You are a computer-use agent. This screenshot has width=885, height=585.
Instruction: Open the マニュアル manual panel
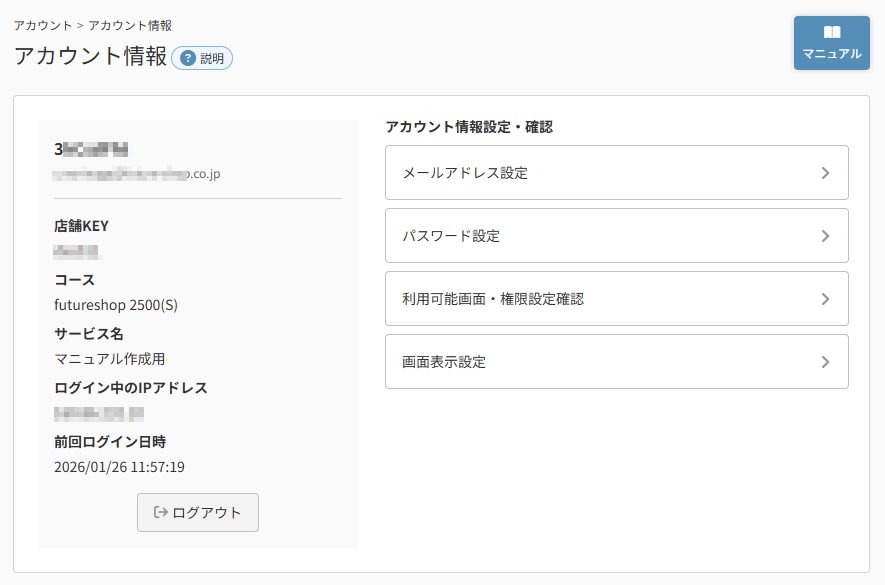[831, 42]
